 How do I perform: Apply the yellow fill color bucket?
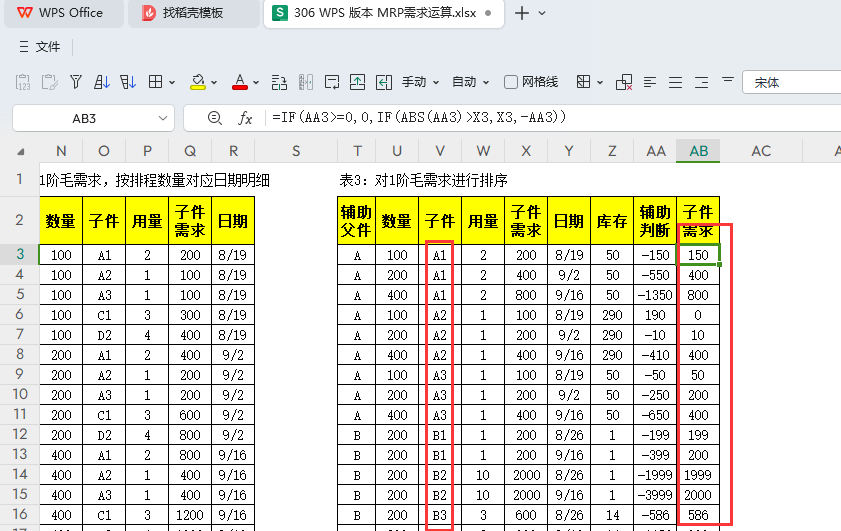[198, 82]
